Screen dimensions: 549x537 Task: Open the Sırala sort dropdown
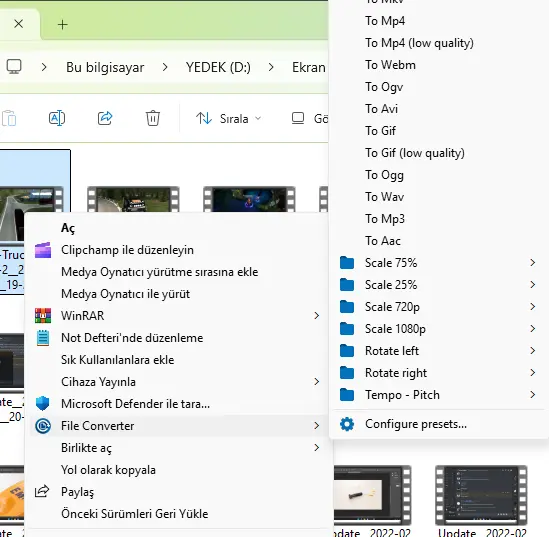coord(228,119)
